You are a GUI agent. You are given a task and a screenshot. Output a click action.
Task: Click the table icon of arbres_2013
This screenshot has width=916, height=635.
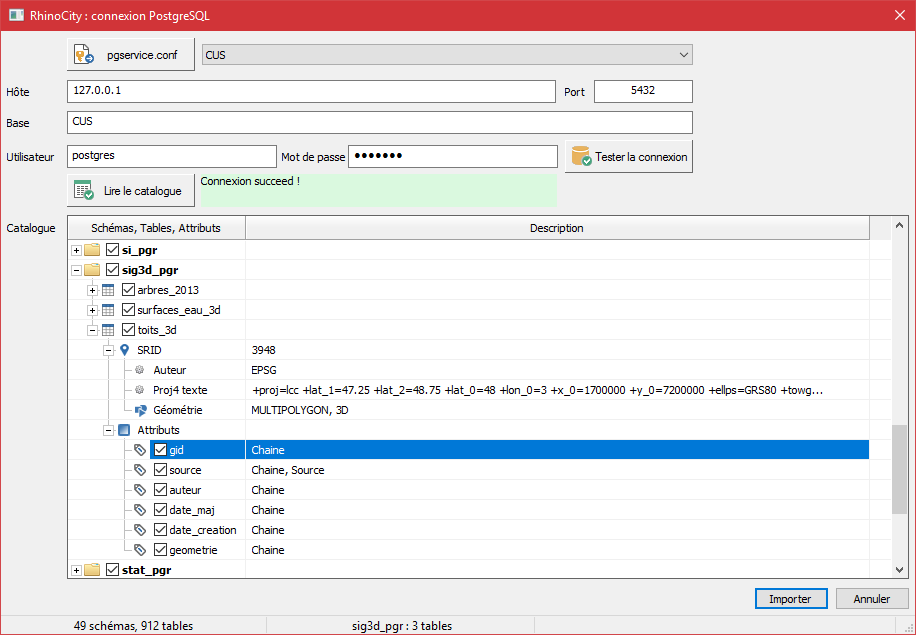[108, 290]
